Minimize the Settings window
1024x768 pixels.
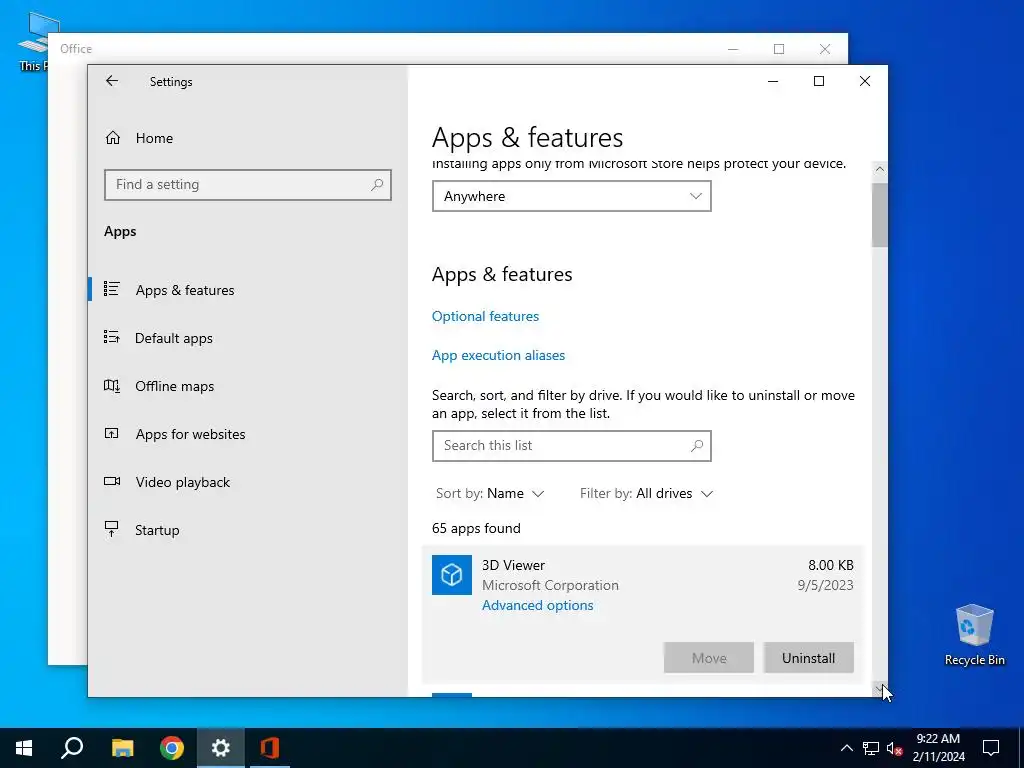[x=773, y=81]
